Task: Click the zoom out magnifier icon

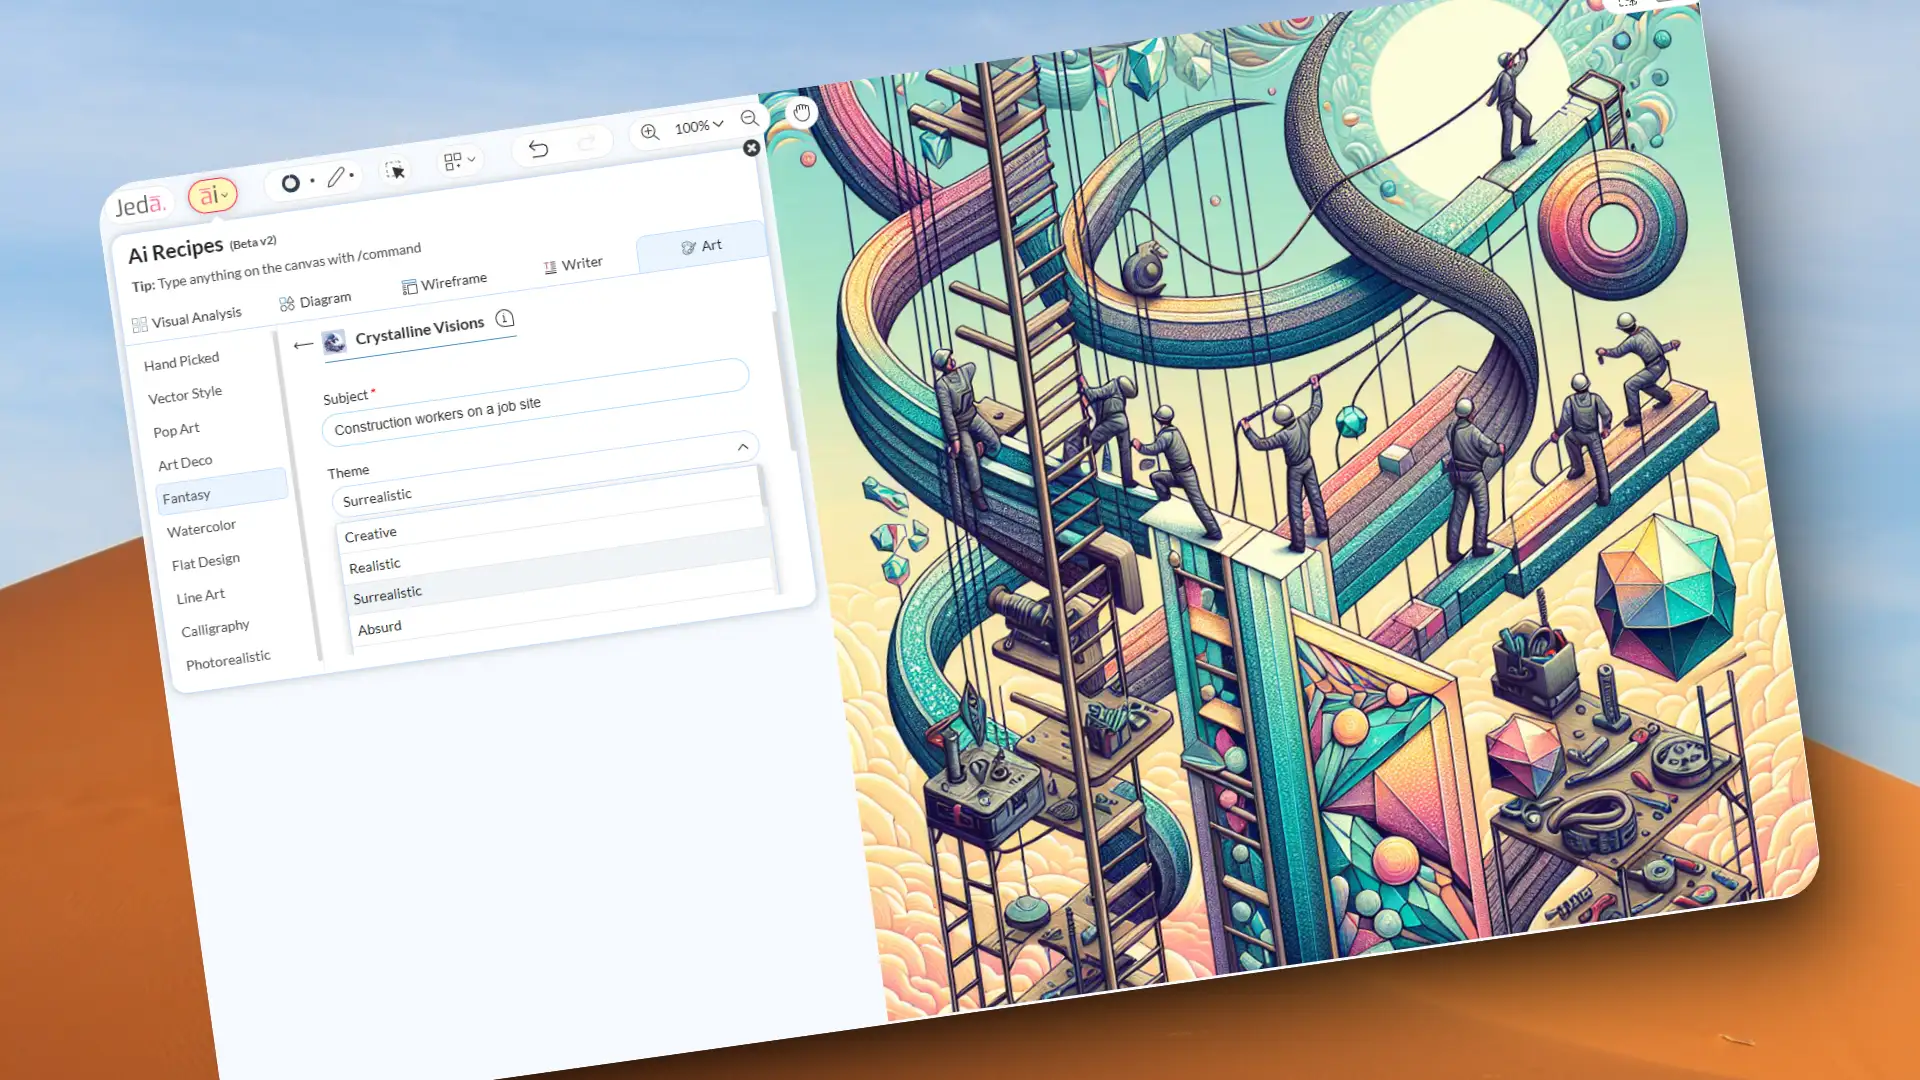Action: pyautogui.click(x=749, y=119)
